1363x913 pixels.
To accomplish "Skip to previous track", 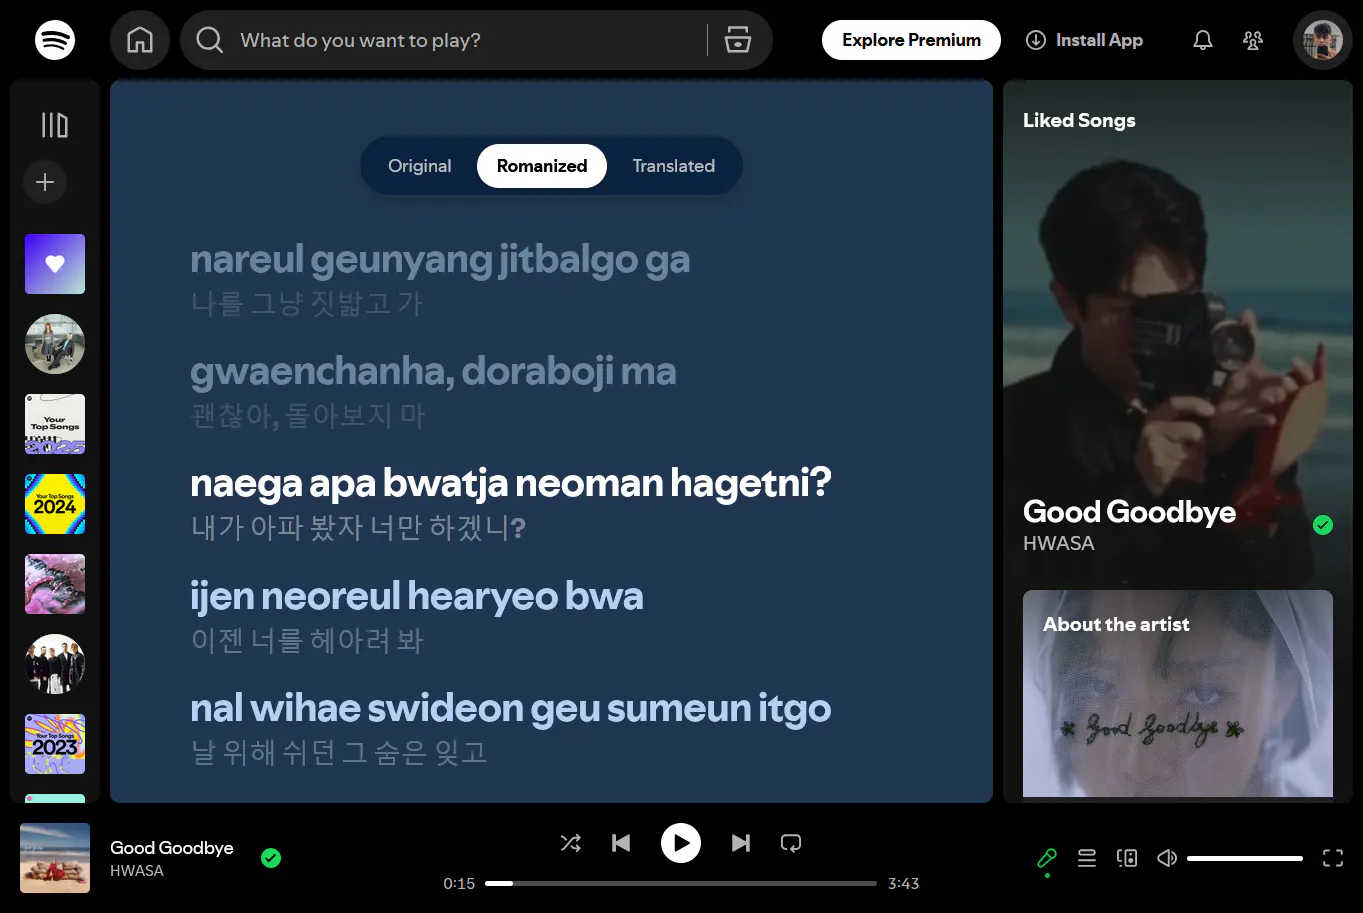I will pyautogui.click(x=621, y=843).
